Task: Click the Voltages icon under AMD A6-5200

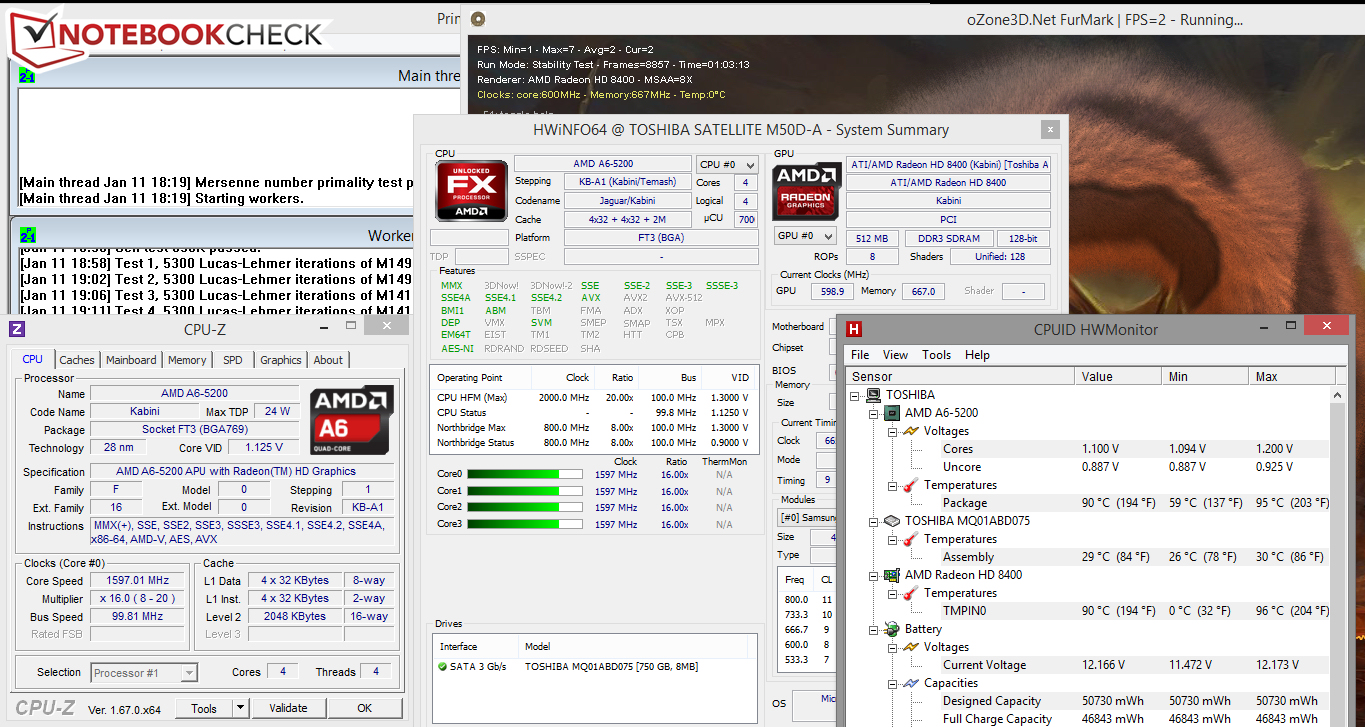Action: pyautogui.click(x=911, y=431)
